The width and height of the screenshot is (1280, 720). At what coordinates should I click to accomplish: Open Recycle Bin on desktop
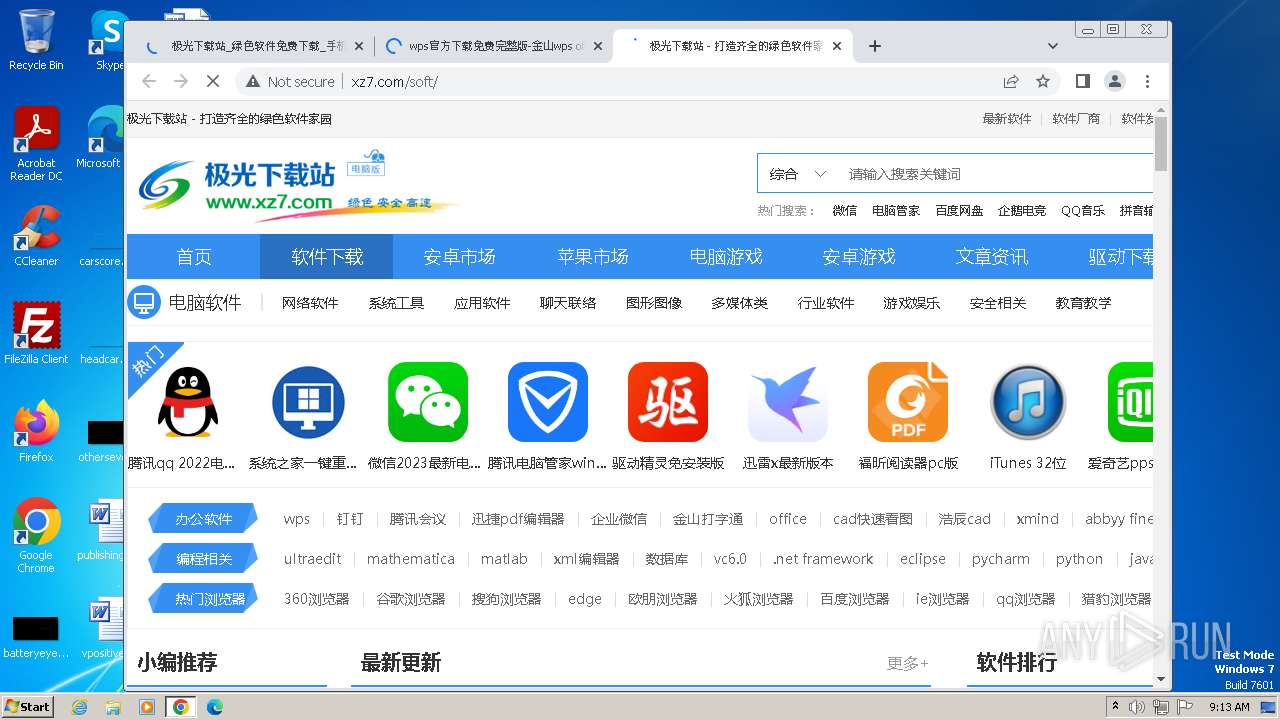coord(36,40)
